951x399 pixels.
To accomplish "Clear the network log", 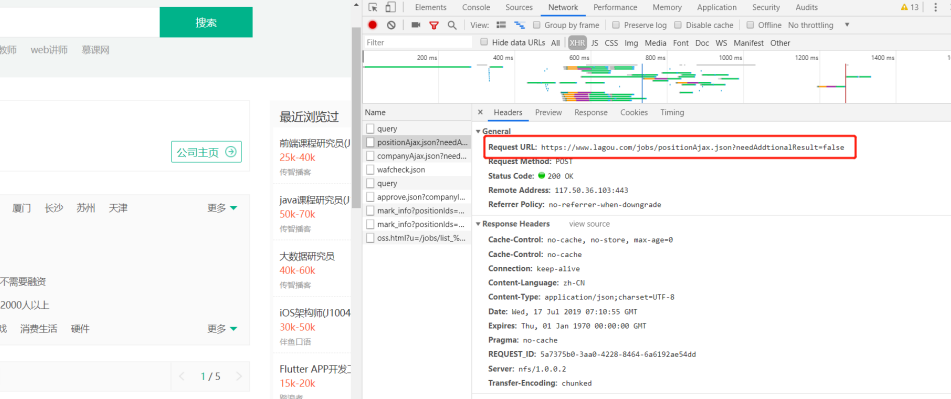I will [391, 25].
